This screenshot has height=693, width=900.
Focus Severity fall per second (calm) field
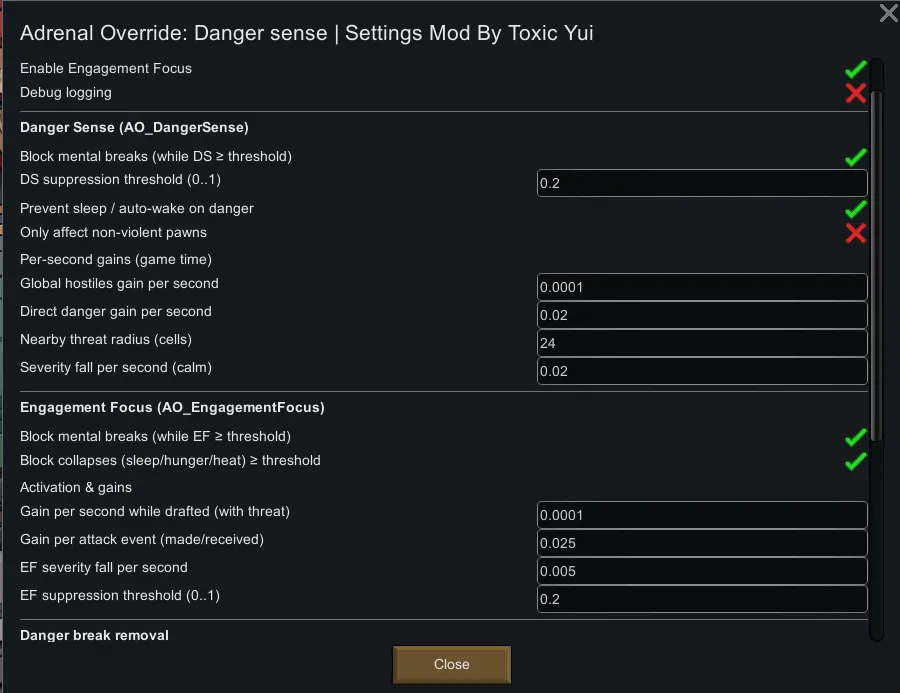701,371
